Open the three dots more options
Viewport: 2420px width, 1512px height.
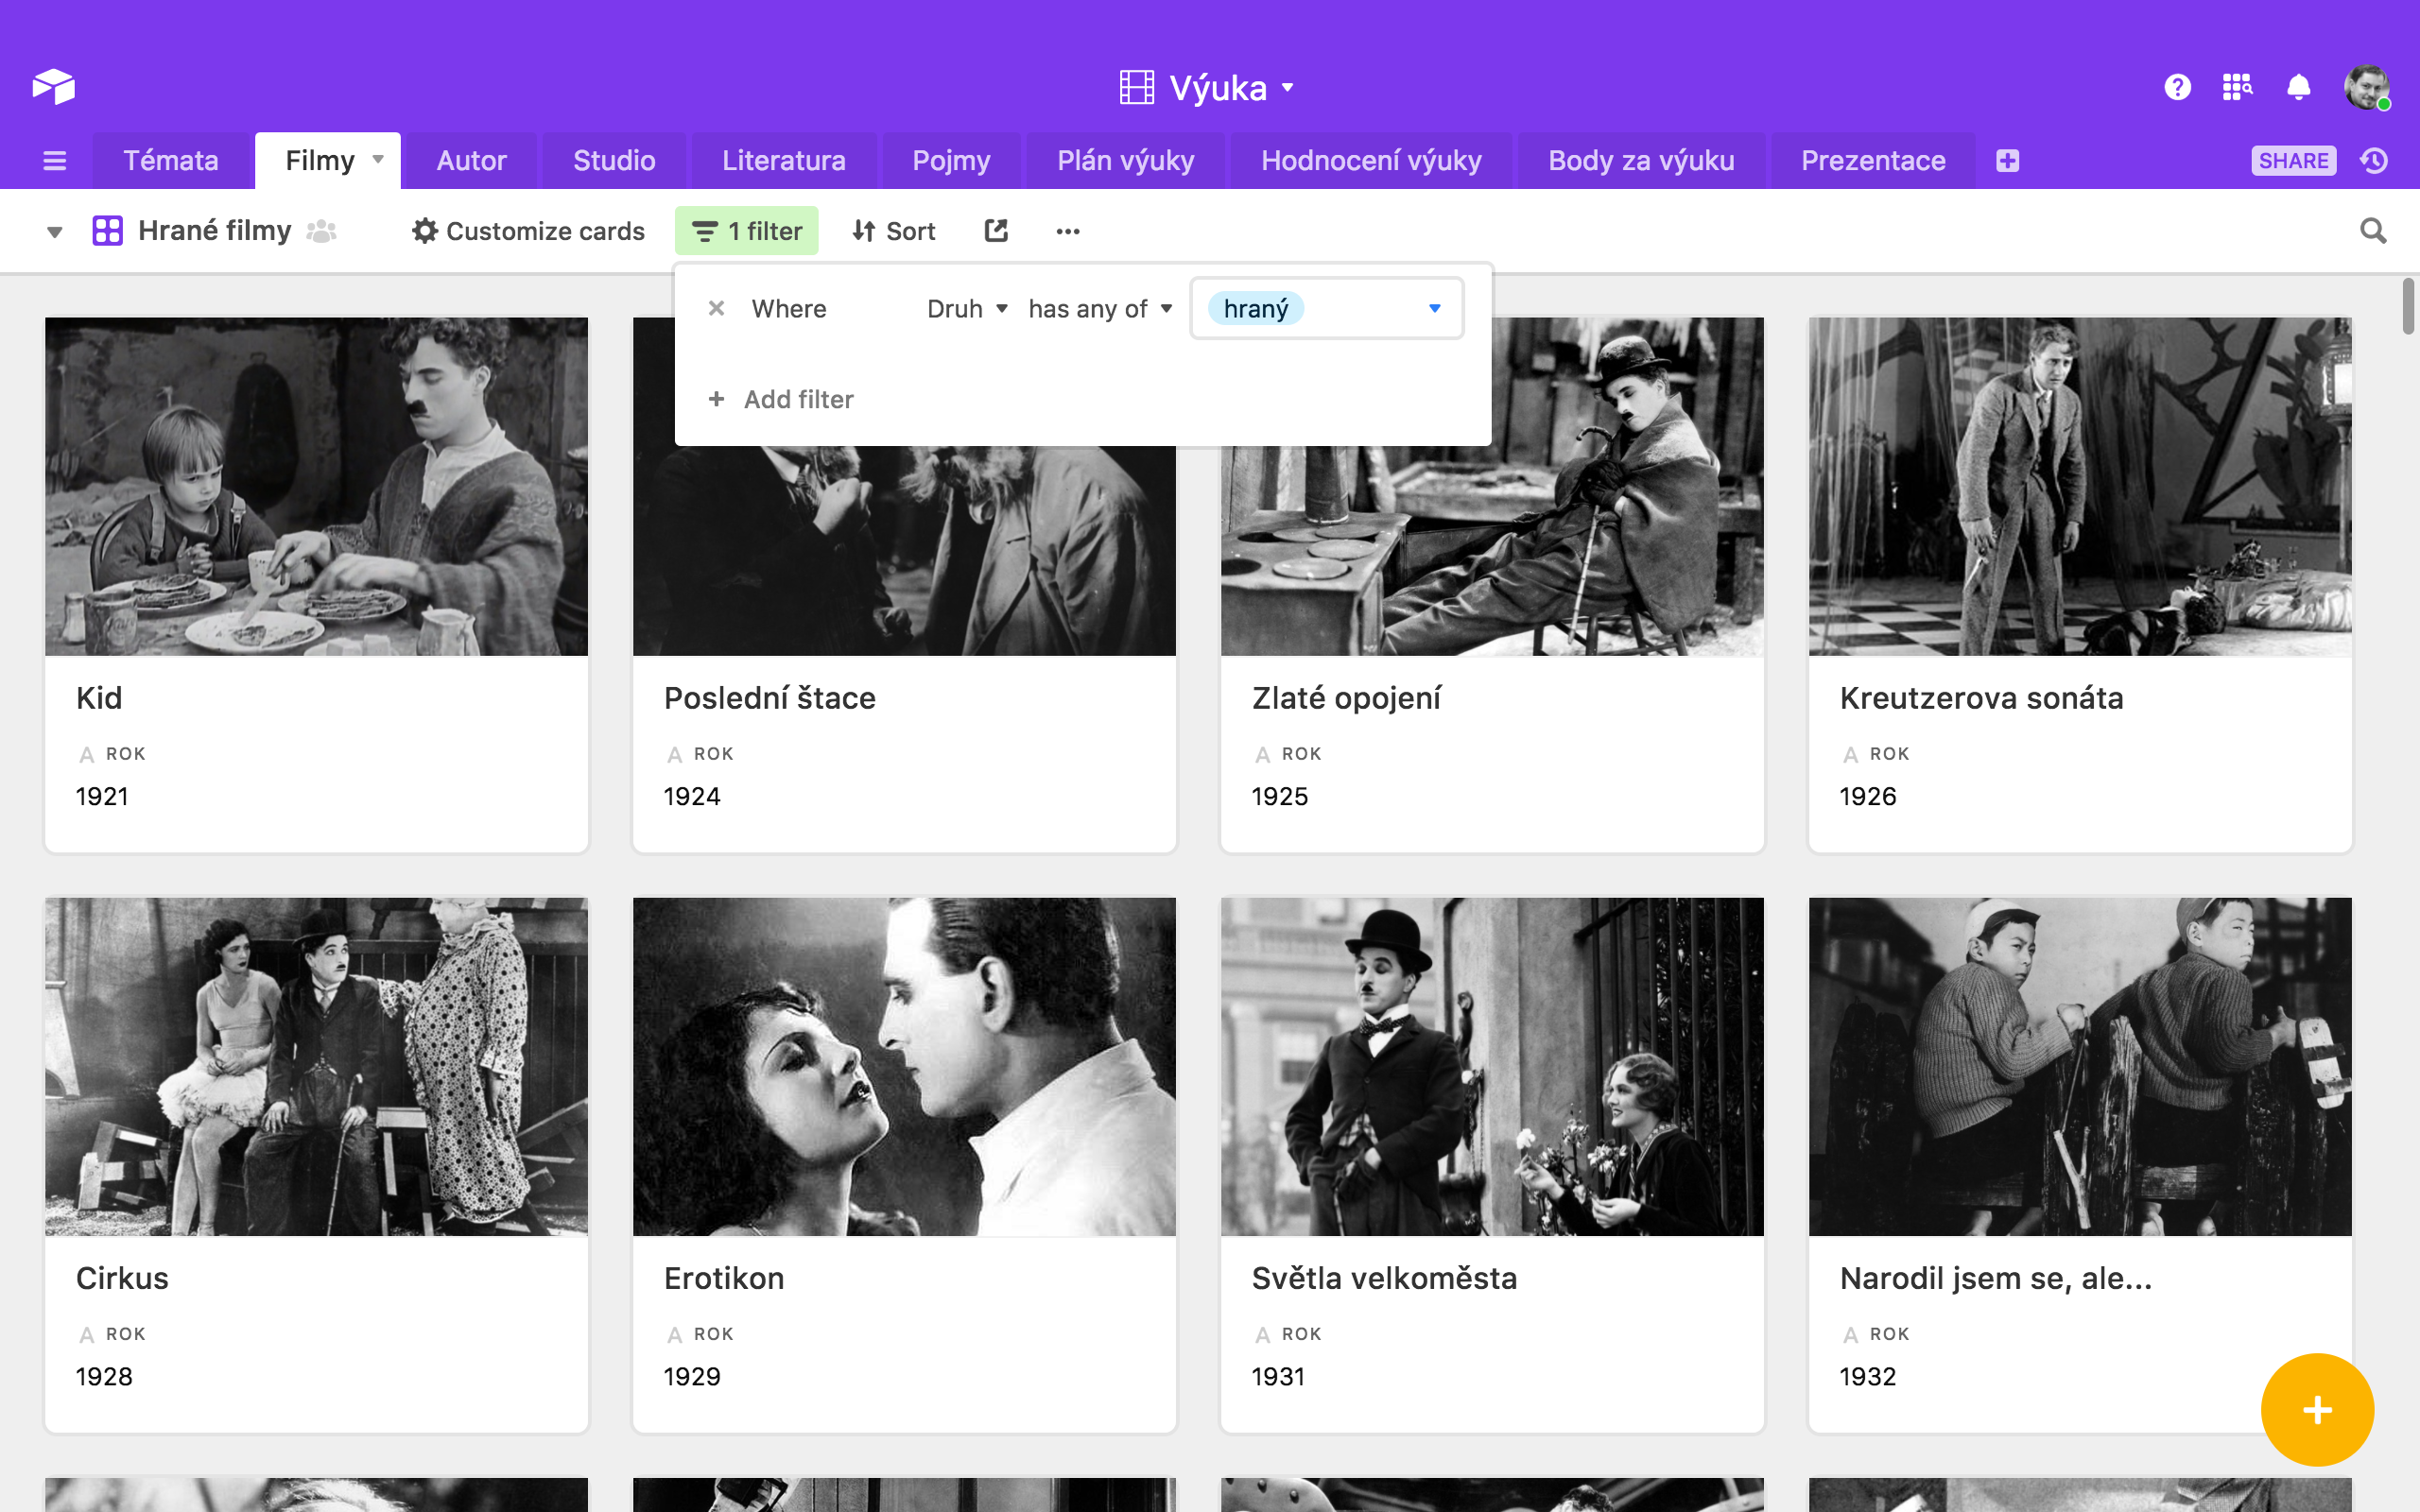click(1068, 231)
